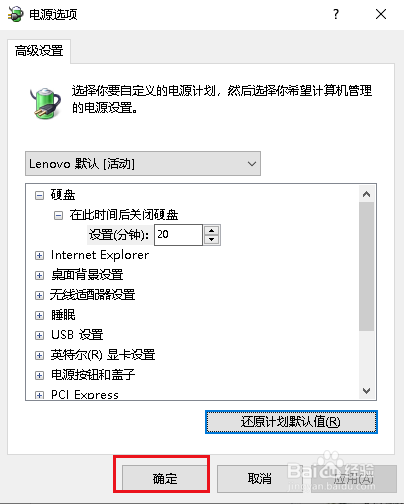Click the green battery plug icon
The image size is (404, 504).
coord(45,103)
